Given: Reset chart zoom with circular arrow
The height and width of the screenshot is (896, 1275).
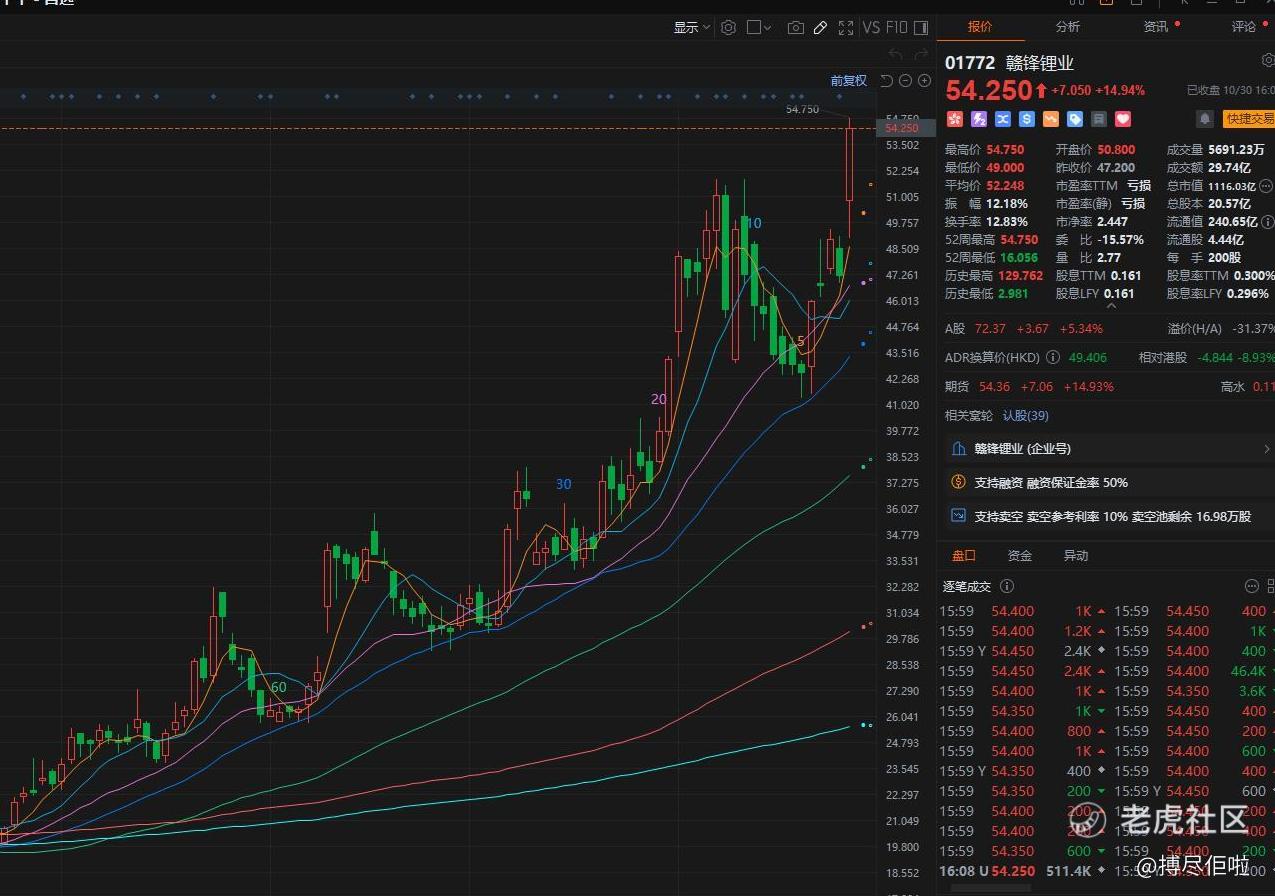Looking at the screenshot, I should [886, 81].
